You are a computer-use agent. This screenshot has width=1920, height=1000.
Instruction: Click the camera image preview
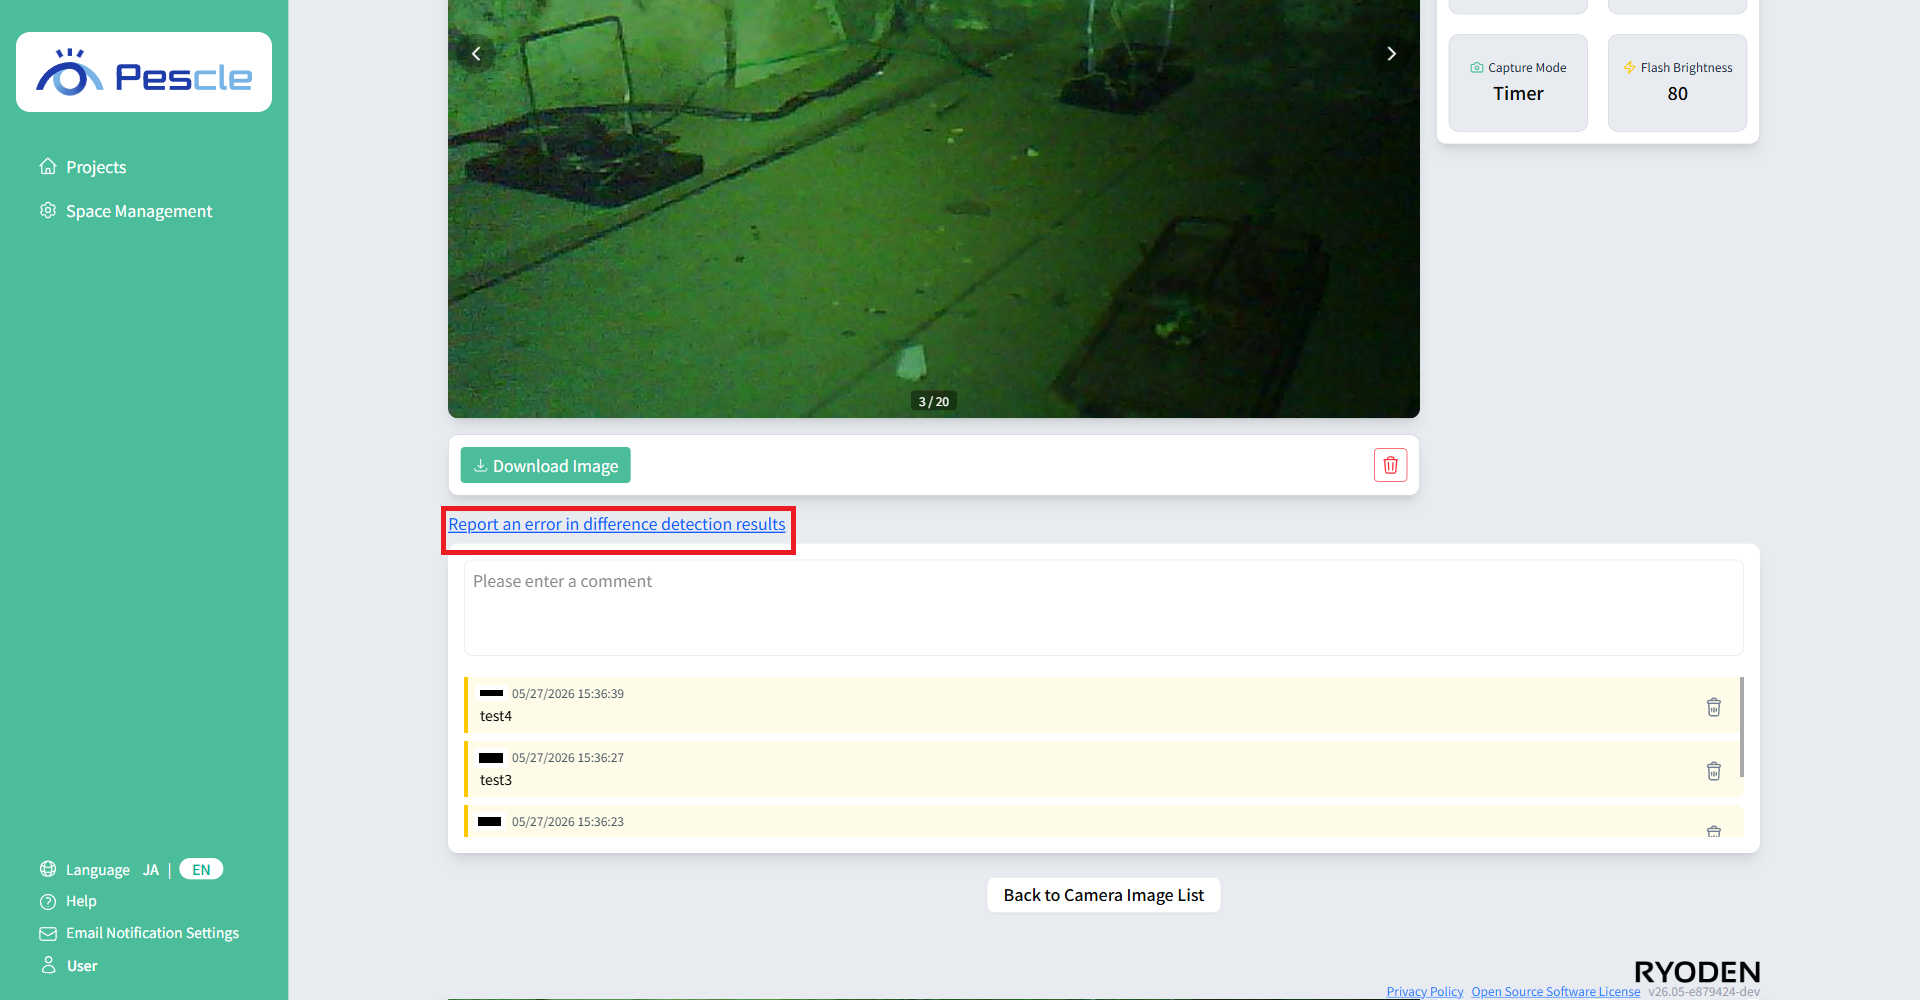(x=934, y=208)
